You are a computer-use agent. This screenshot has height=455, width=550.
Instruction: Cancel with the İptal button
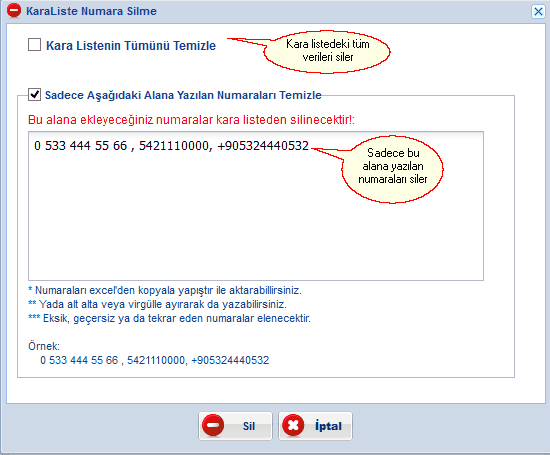[315, 426]
